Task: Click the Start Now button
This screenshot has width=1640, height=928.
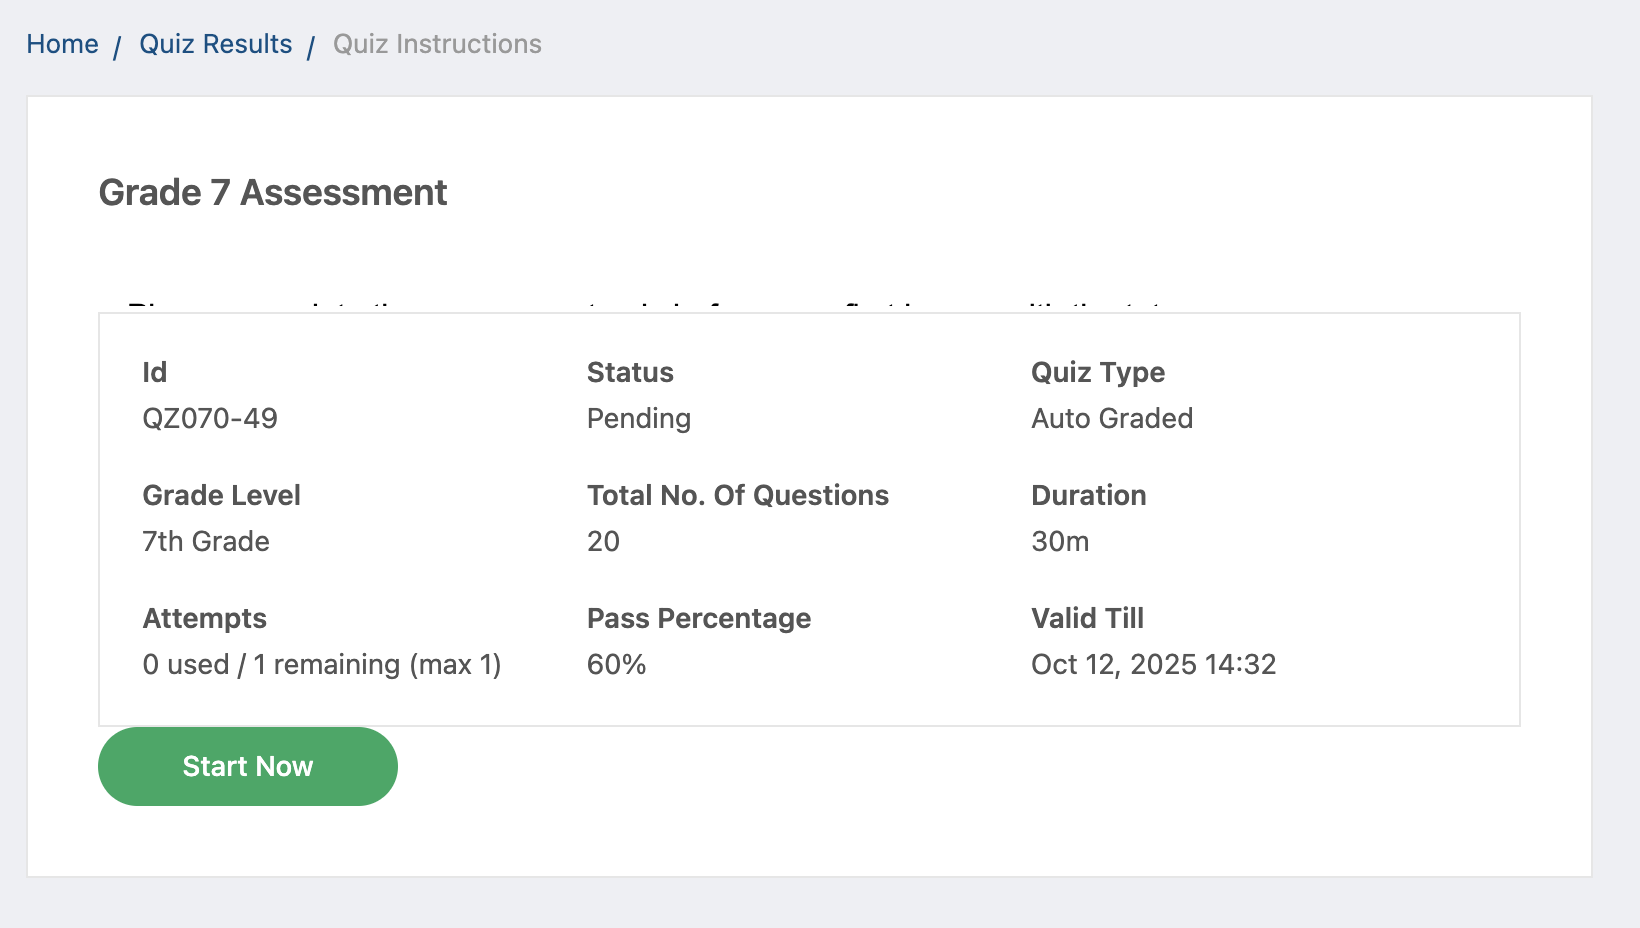Action: click(247, 766)
